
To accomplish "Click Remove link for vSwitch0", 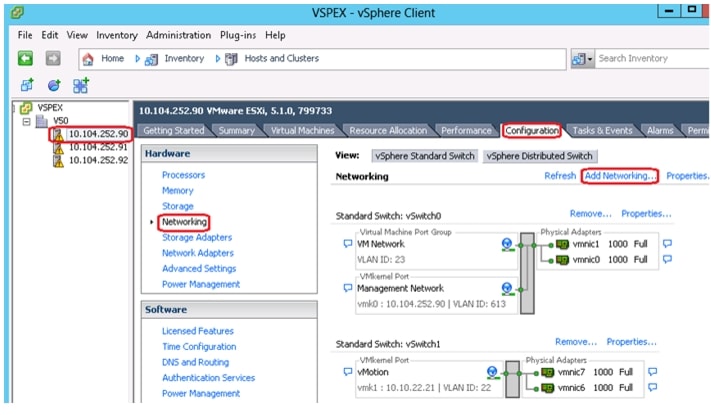I will (590, 214).
